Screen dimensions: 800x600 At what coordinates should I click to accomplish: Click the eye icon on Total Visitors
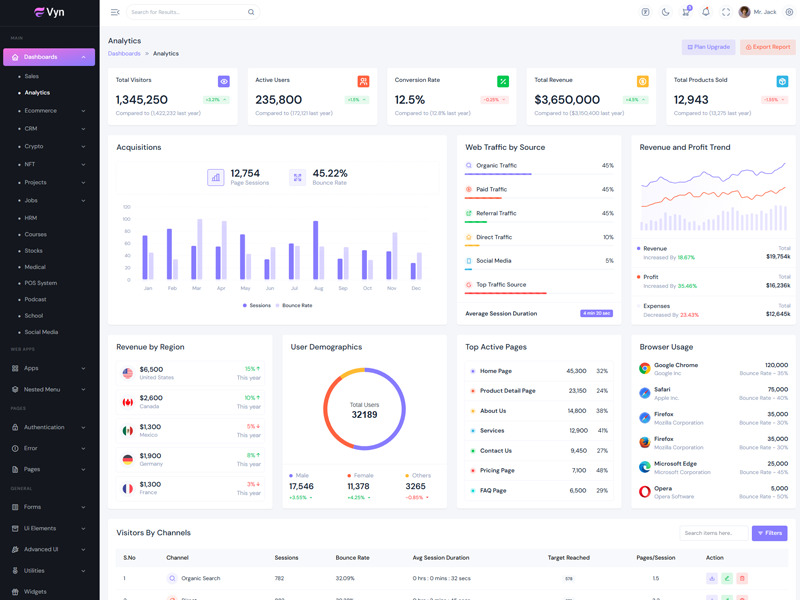pyautogui.click(x=223, y=81)
